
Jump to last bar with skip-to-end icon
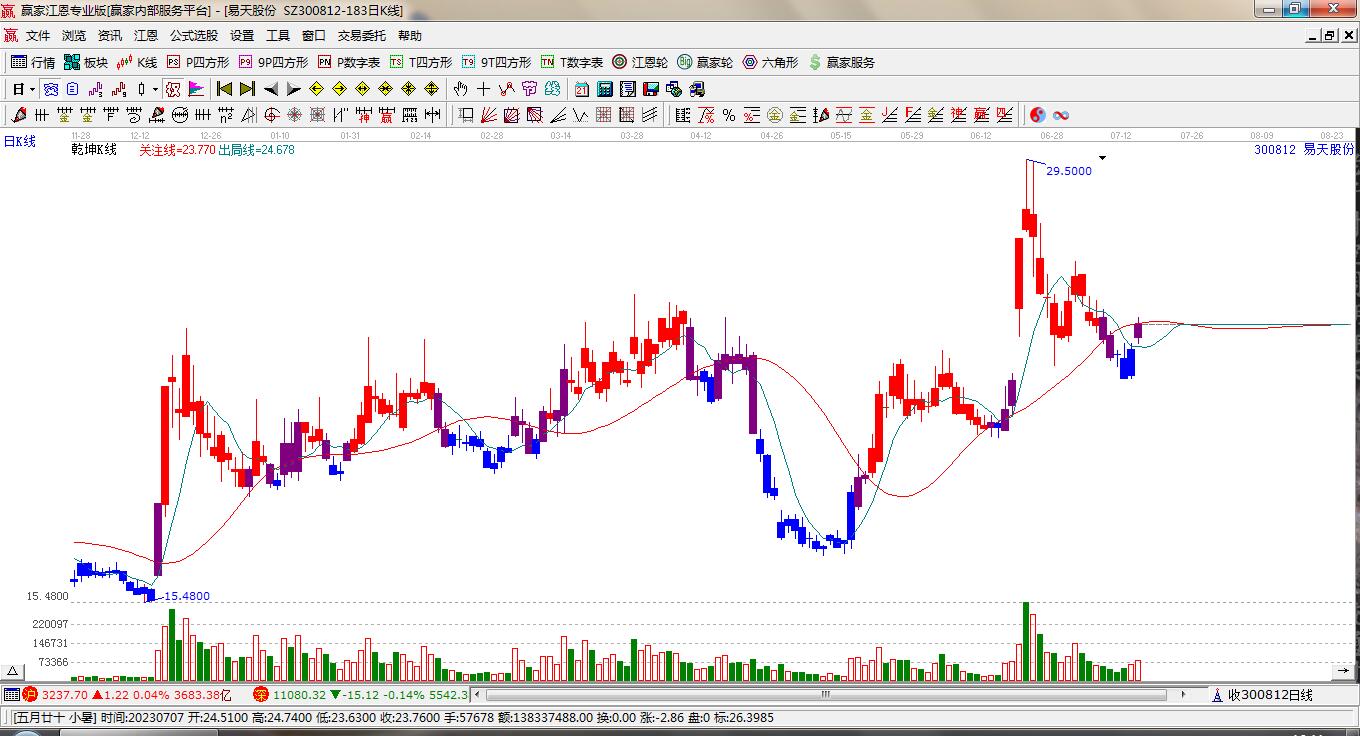pos(247,89)
